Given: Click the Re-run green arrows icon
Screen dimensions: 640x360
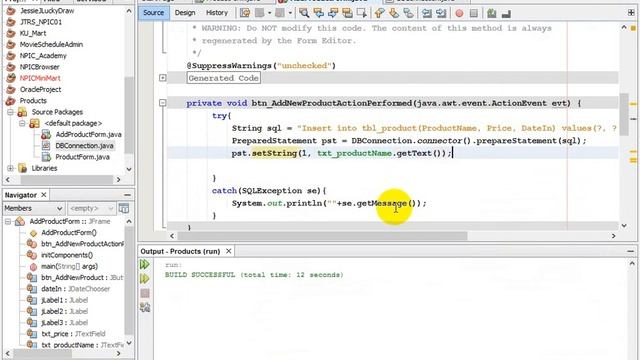Looking at the screenshot, I should (x=144, y=264).
